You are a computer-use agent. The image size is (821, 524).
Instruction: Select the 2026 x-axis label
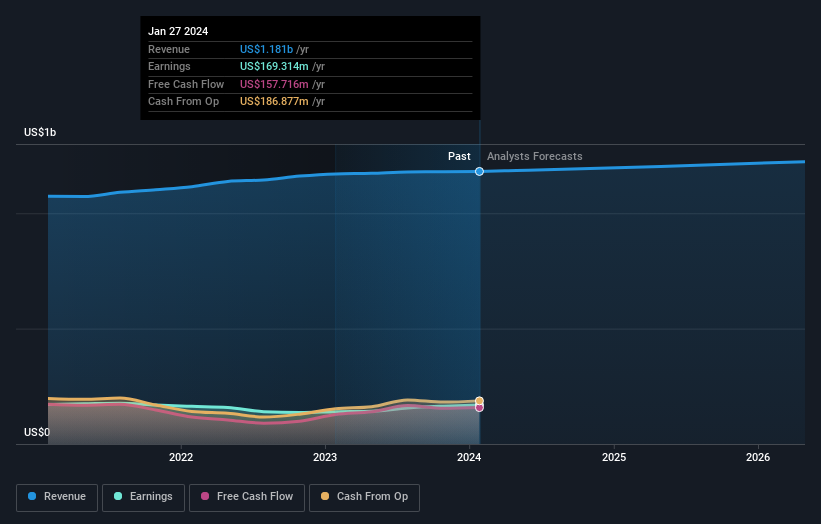pos(758,457)
